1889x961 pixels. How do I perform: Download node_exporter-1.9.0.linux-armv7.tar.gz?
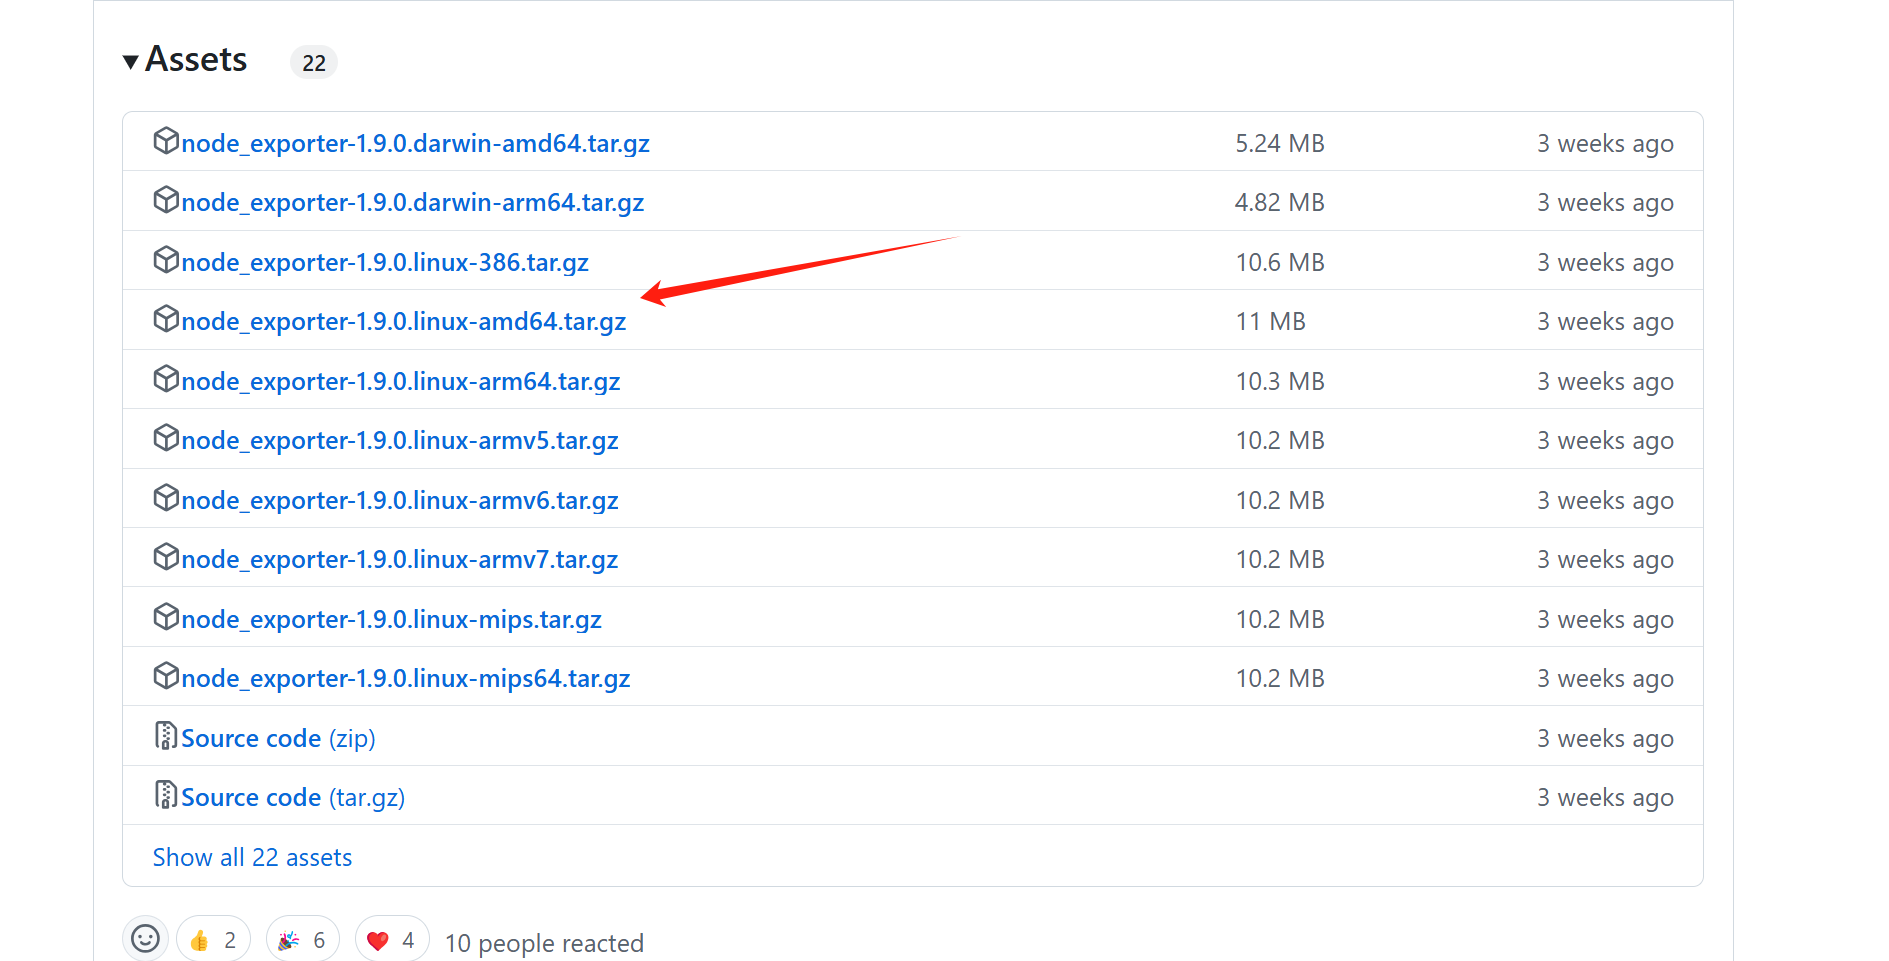click(399, 559)
